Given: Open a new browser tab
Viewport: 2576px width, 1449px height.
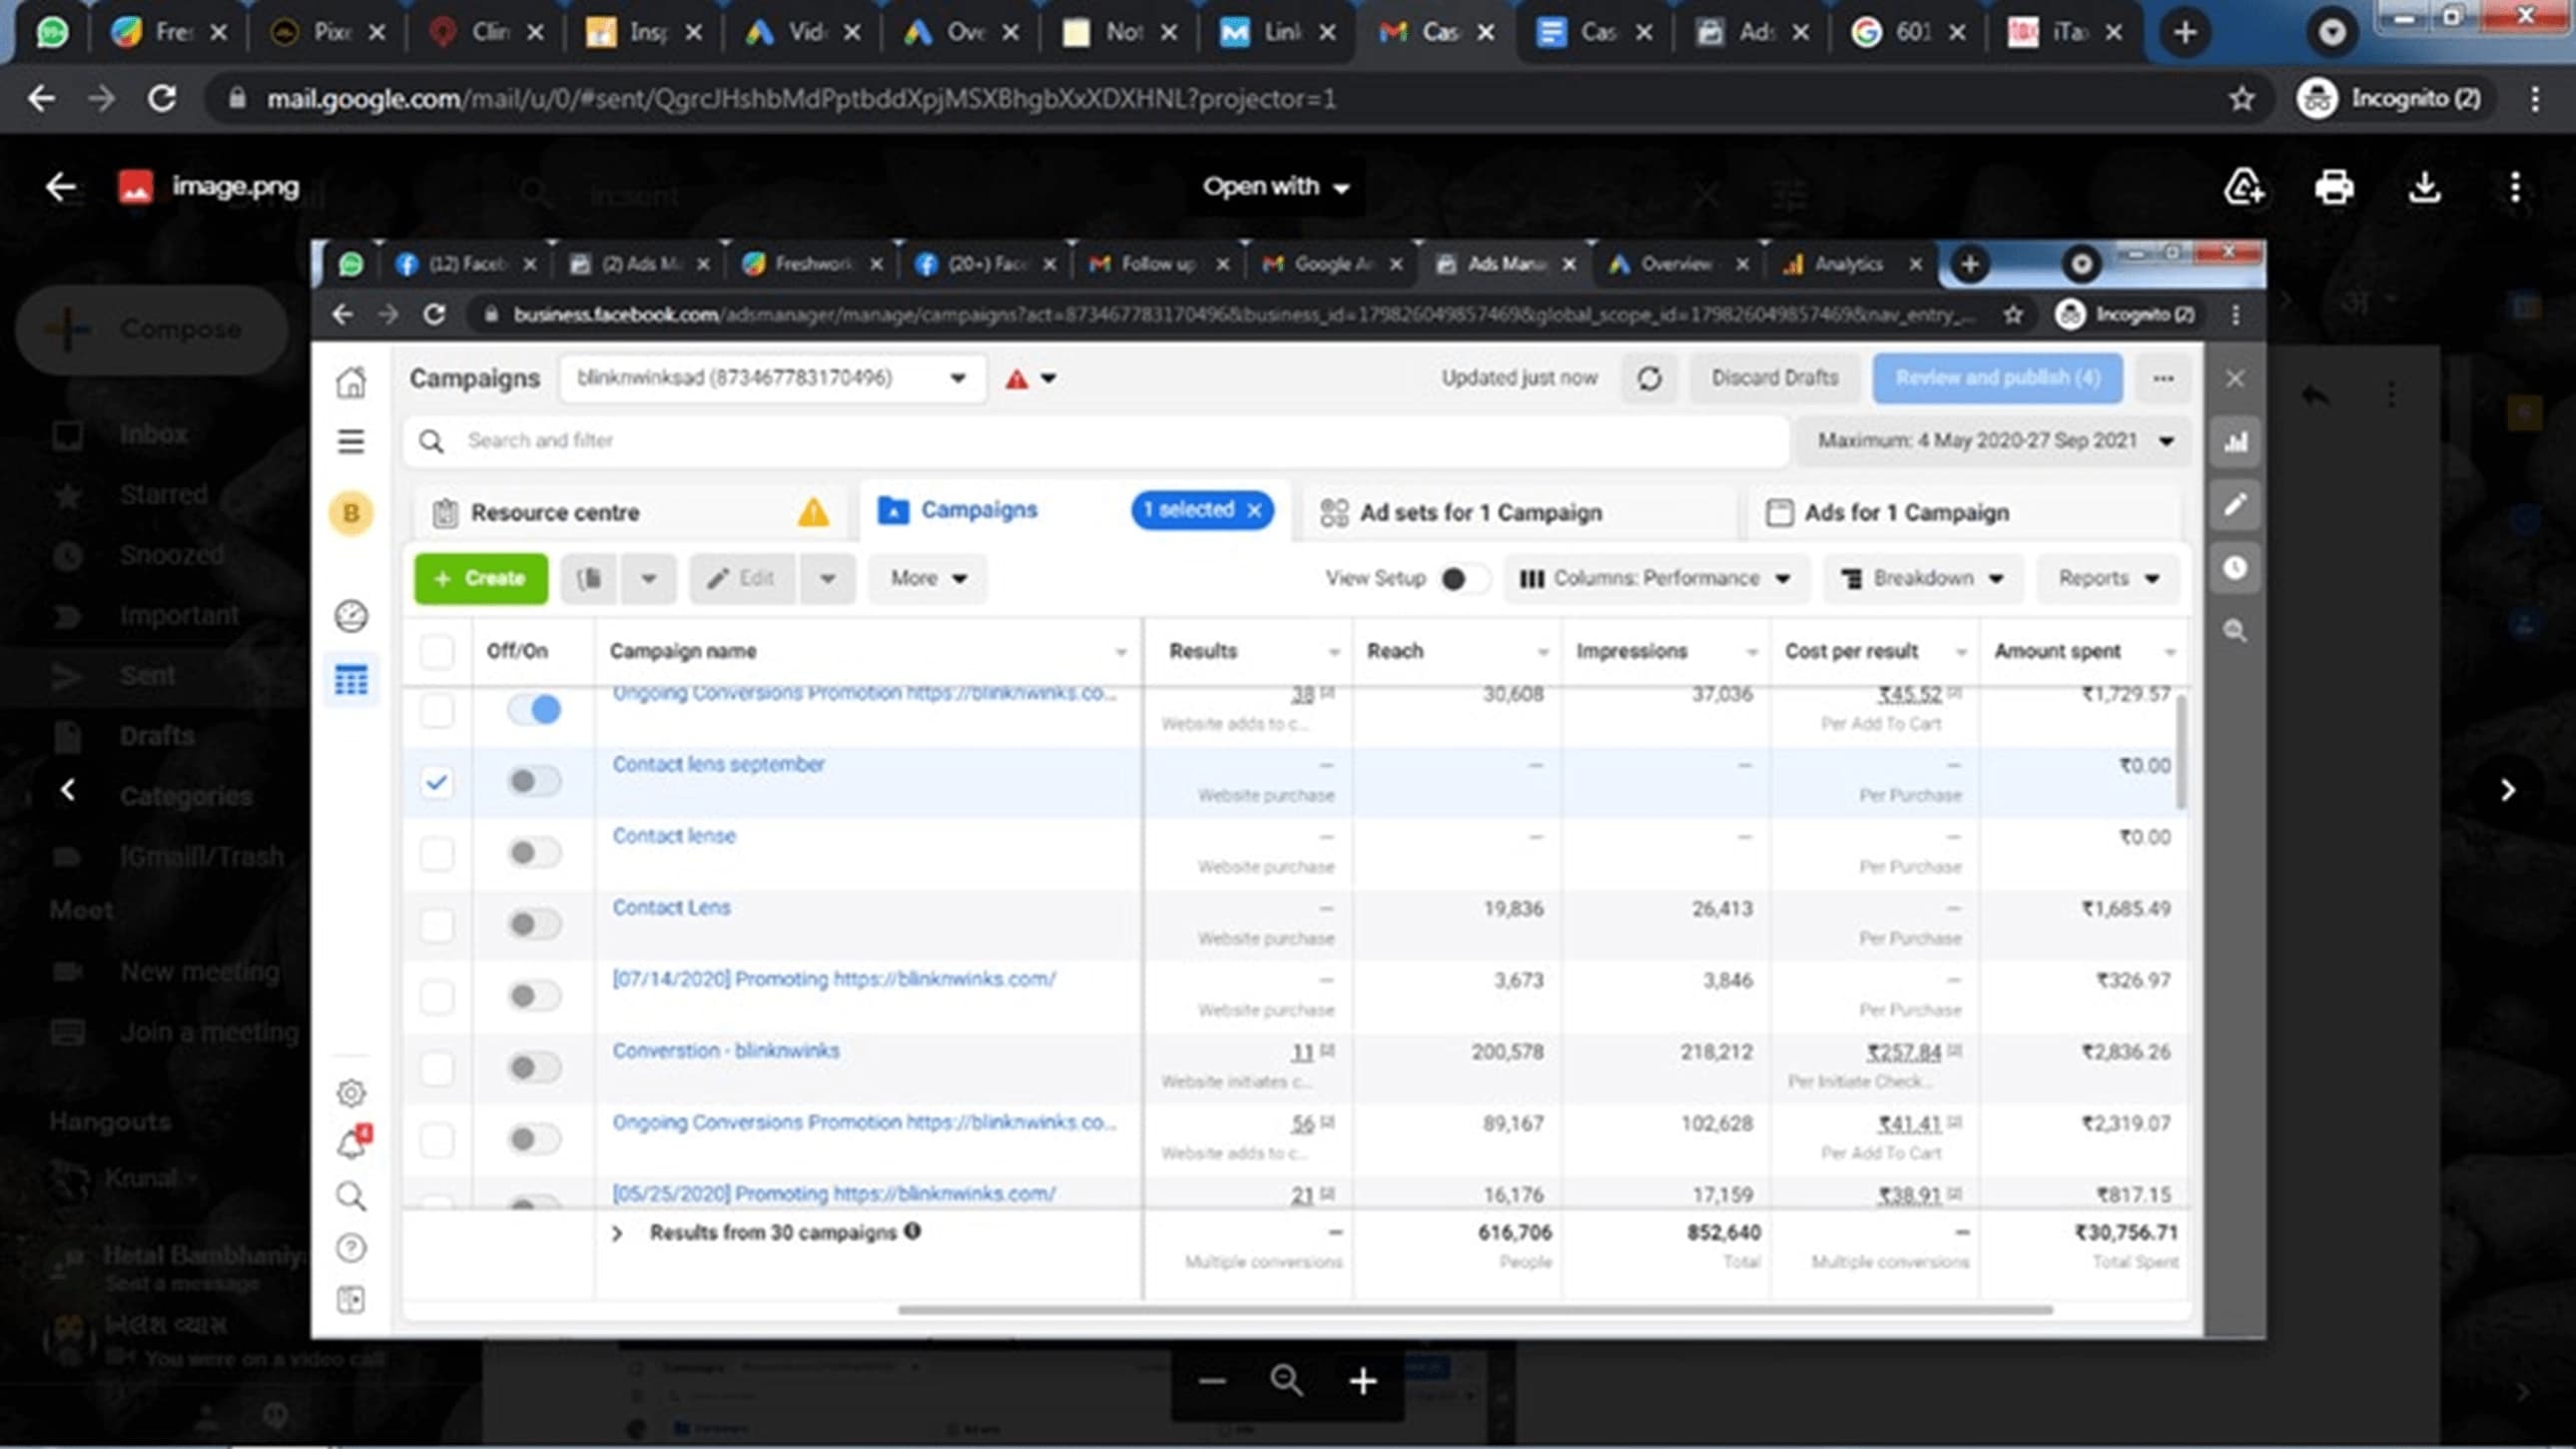Looking at the screenshot, I should pos(2185,32).
